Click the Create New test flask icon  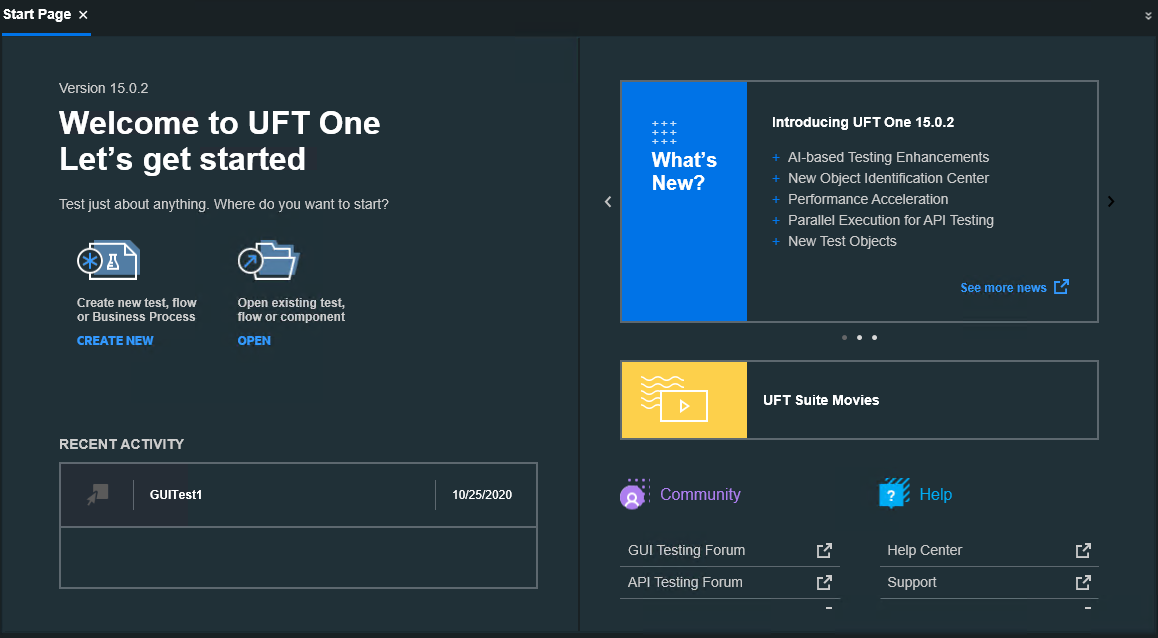pyautogui.click(x=108, y=262)
